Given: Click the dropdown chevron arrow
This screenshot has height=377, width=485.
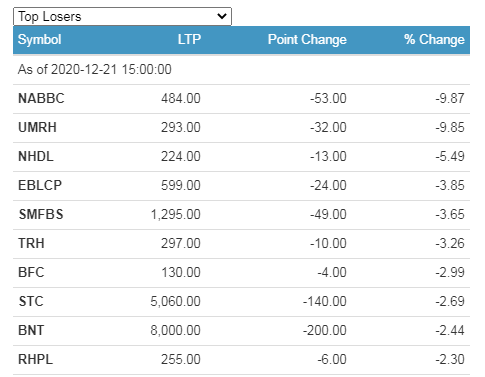Looking at the screenshot, I should (222, 16).
